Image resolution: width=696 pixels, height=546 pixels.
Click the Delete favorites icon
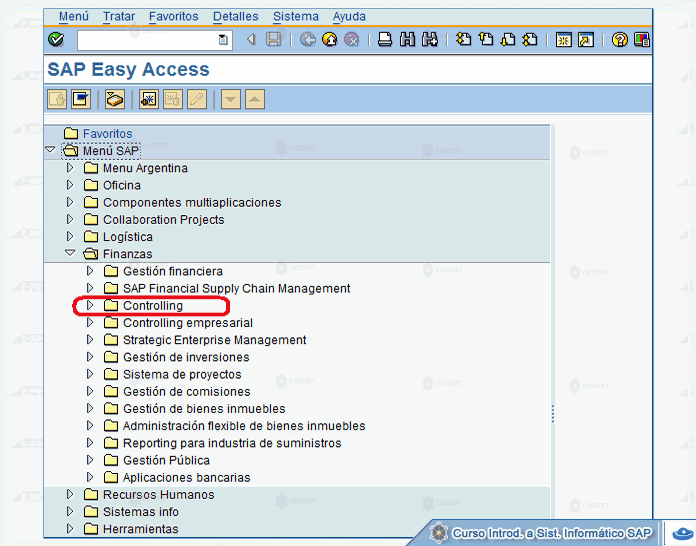[173, 99]
